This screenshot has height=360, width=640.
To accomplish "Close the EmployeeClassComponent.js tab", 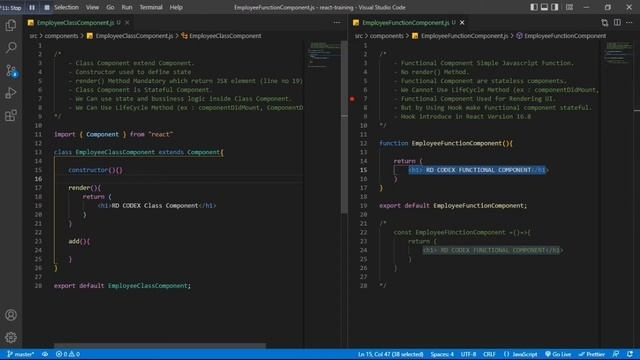I will coord(127,23).
